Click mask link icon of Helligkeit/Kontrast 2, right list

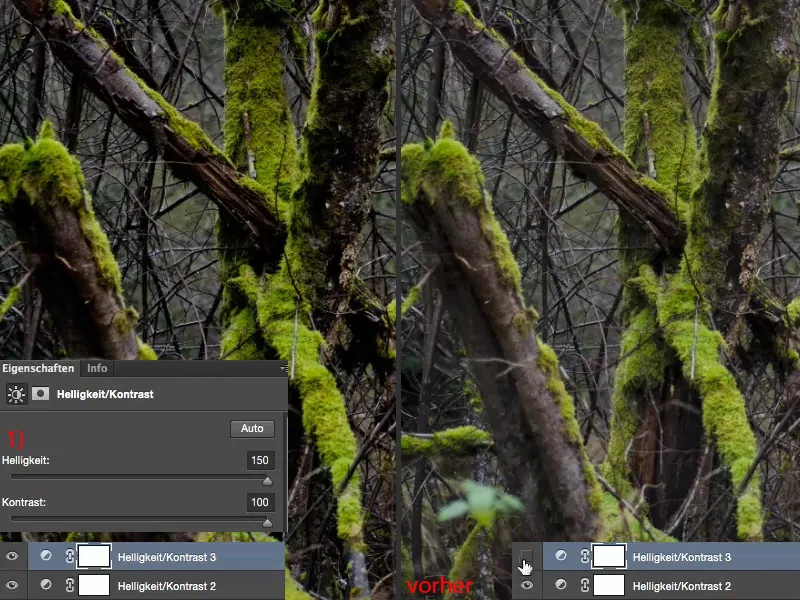tap(585, 585)
